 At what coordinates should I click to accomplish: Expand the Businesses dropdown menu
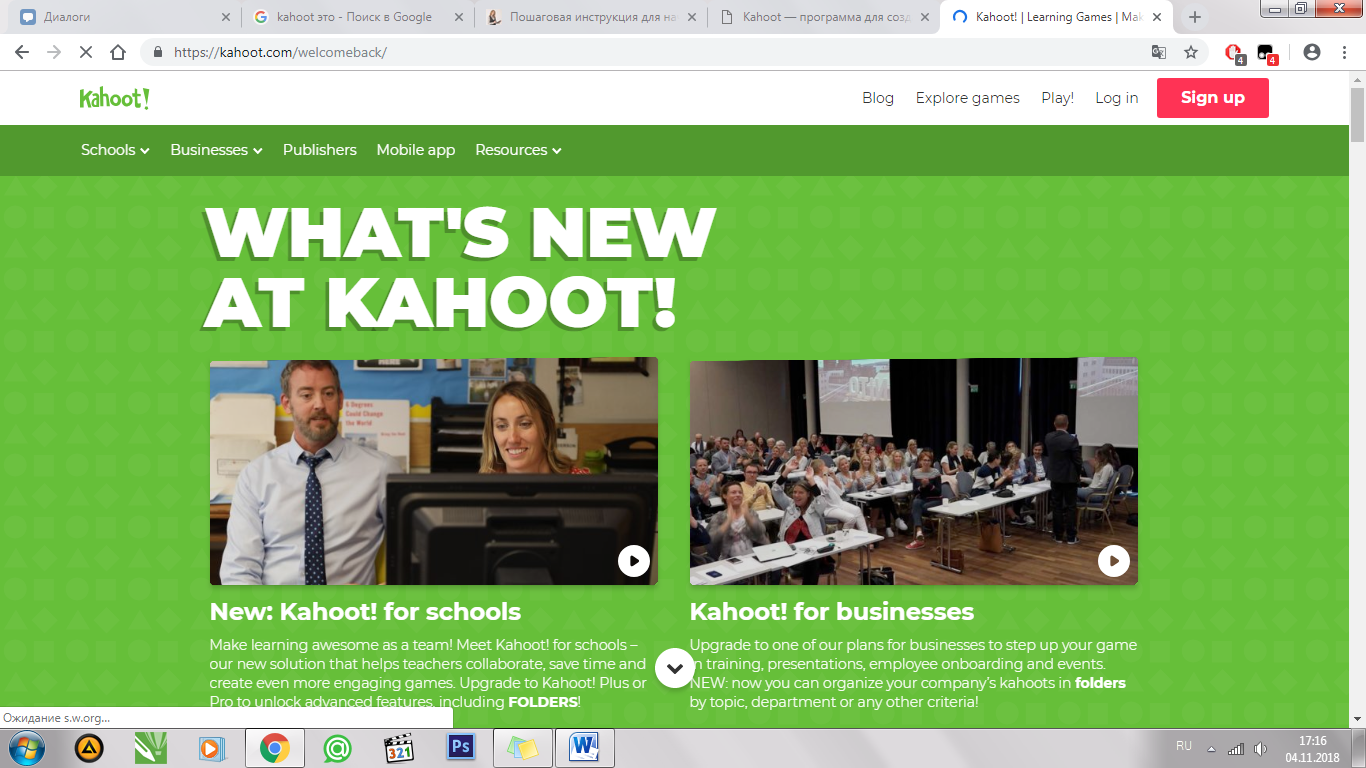click(x=216, y=150)
